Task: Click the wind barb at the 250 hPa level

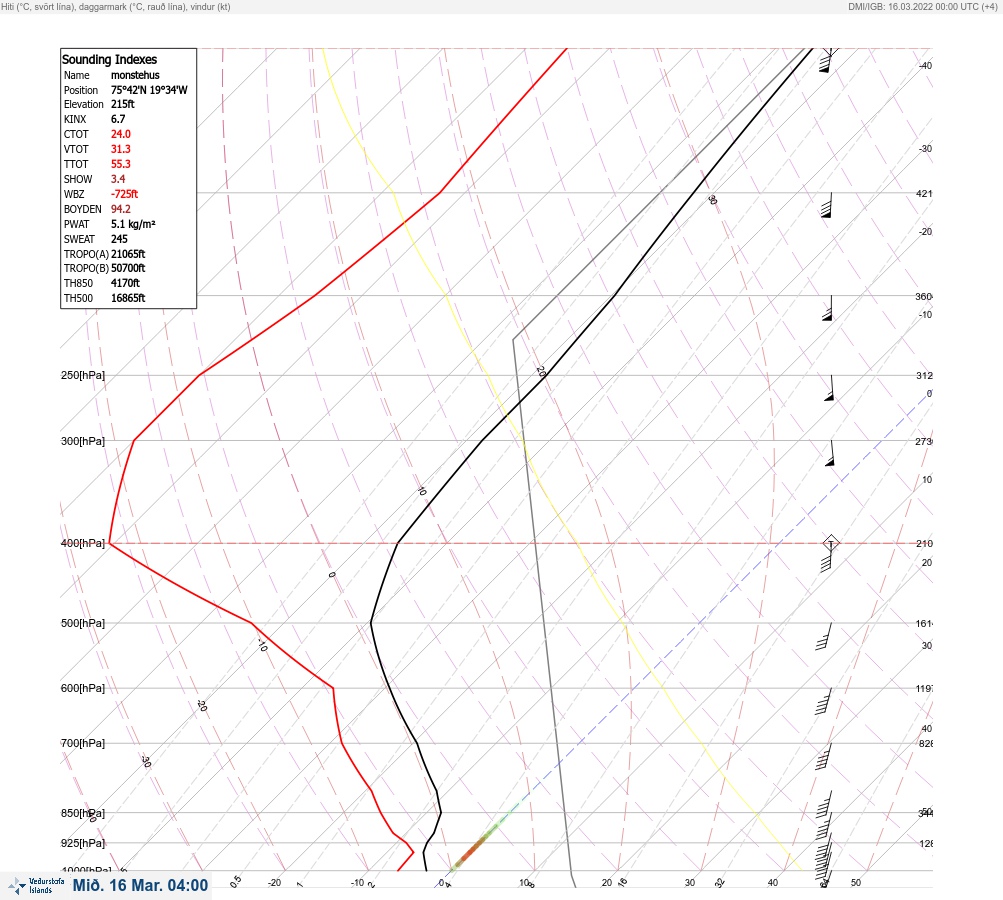Action: coord(830,388)
